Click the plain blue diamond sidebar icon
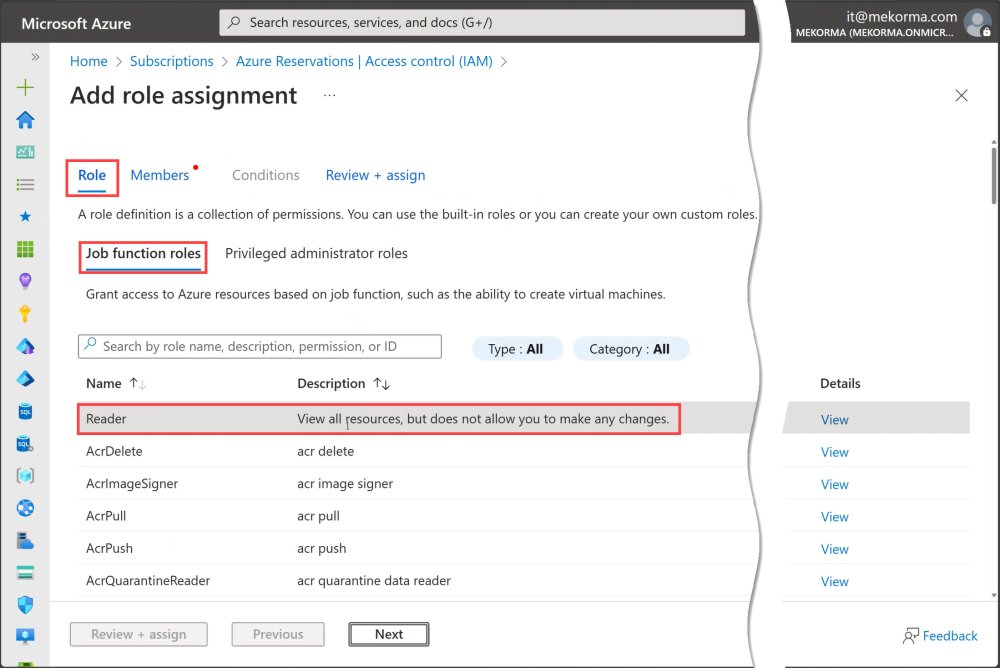The height and width of the screenshot is (668, 1000). pos(25,379)
